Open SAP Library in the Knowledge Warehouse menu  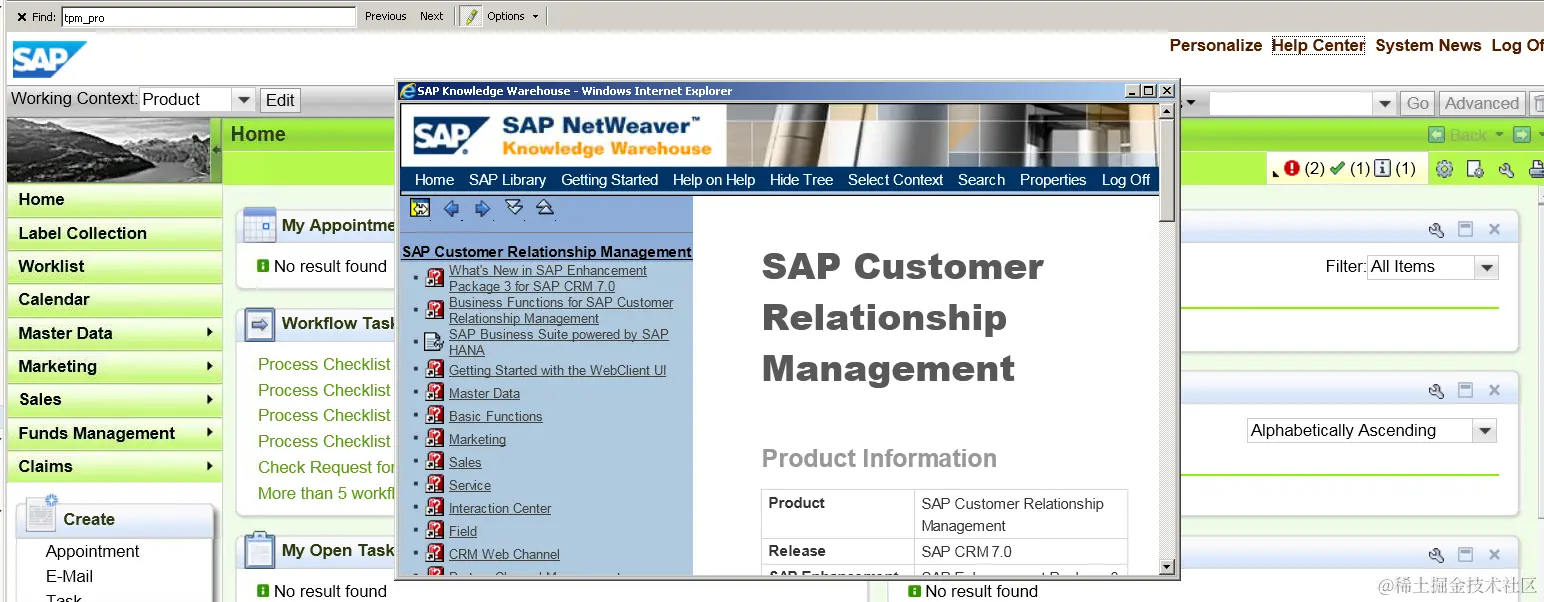click(x=507, y=180)
